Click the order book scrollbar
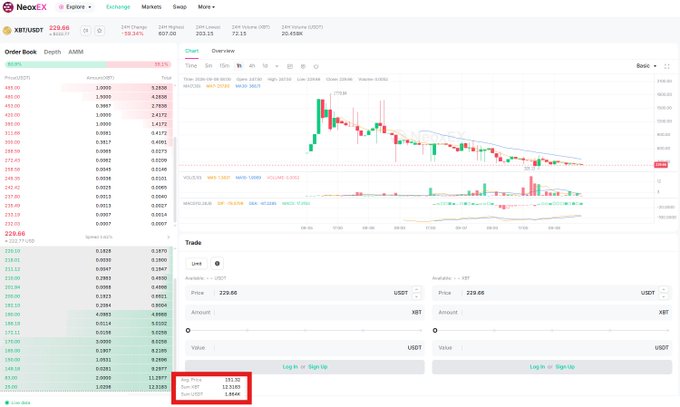Viewport: 680px width, 407px height. pos(175,180)
